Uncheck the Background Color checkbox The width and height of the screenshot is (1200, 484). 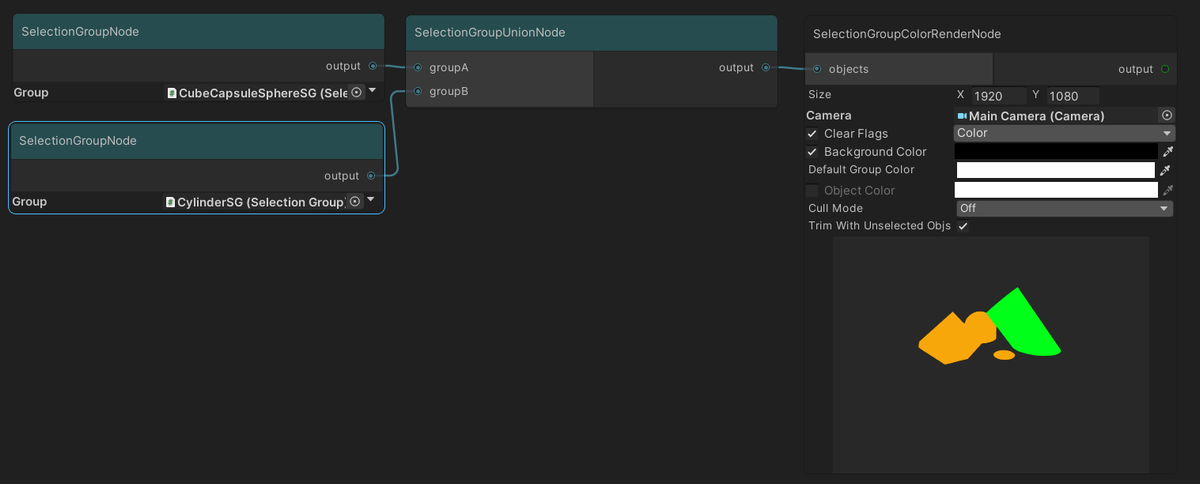812,152
